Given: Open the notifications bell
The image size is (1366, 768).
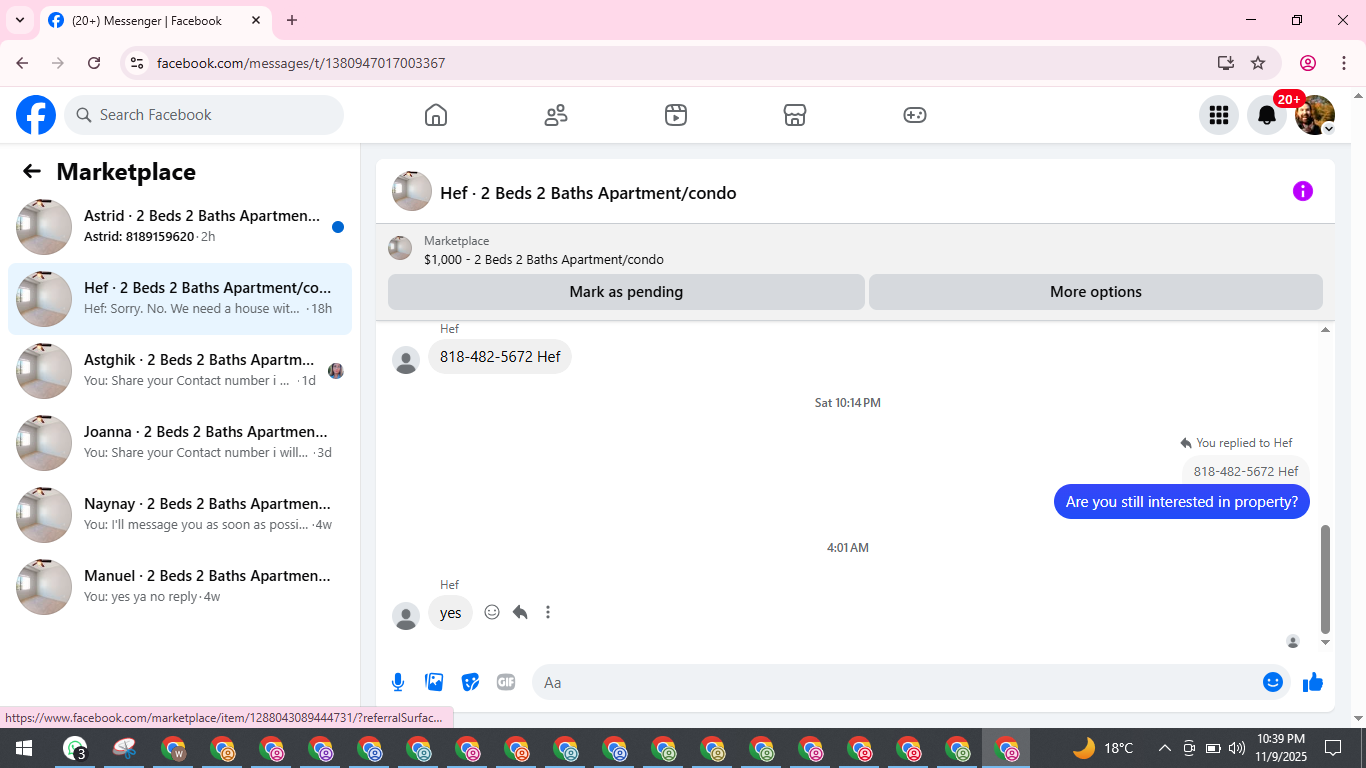Looking at the screenshot, I should point(1267,115).
